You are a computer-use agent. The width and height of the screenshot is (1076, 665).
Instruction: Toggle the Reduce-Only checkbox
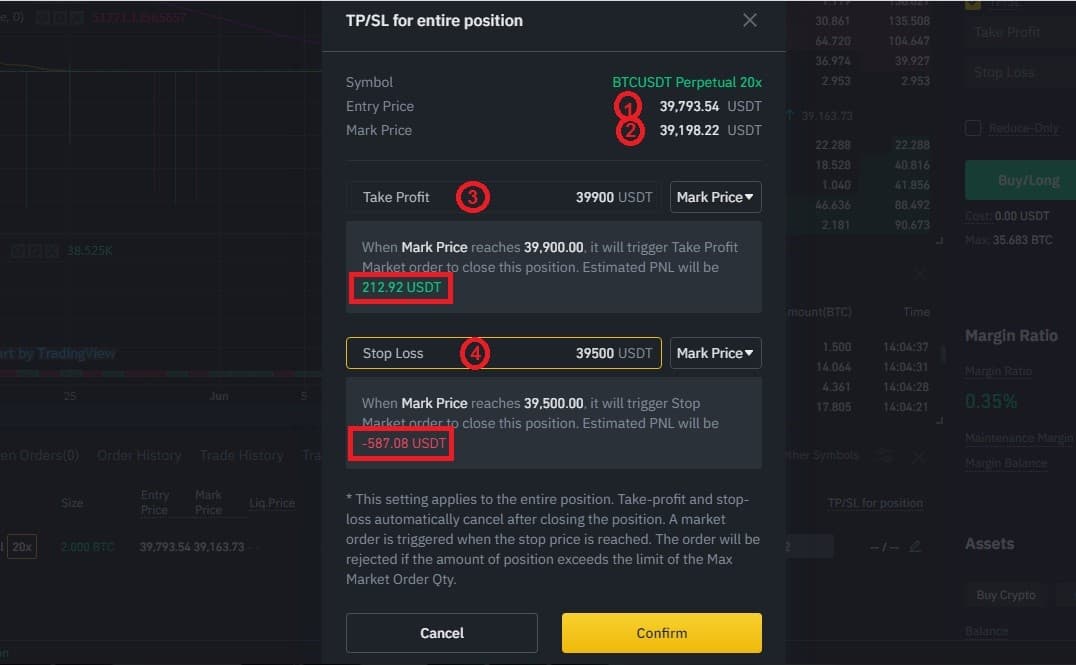pos(972,128)
